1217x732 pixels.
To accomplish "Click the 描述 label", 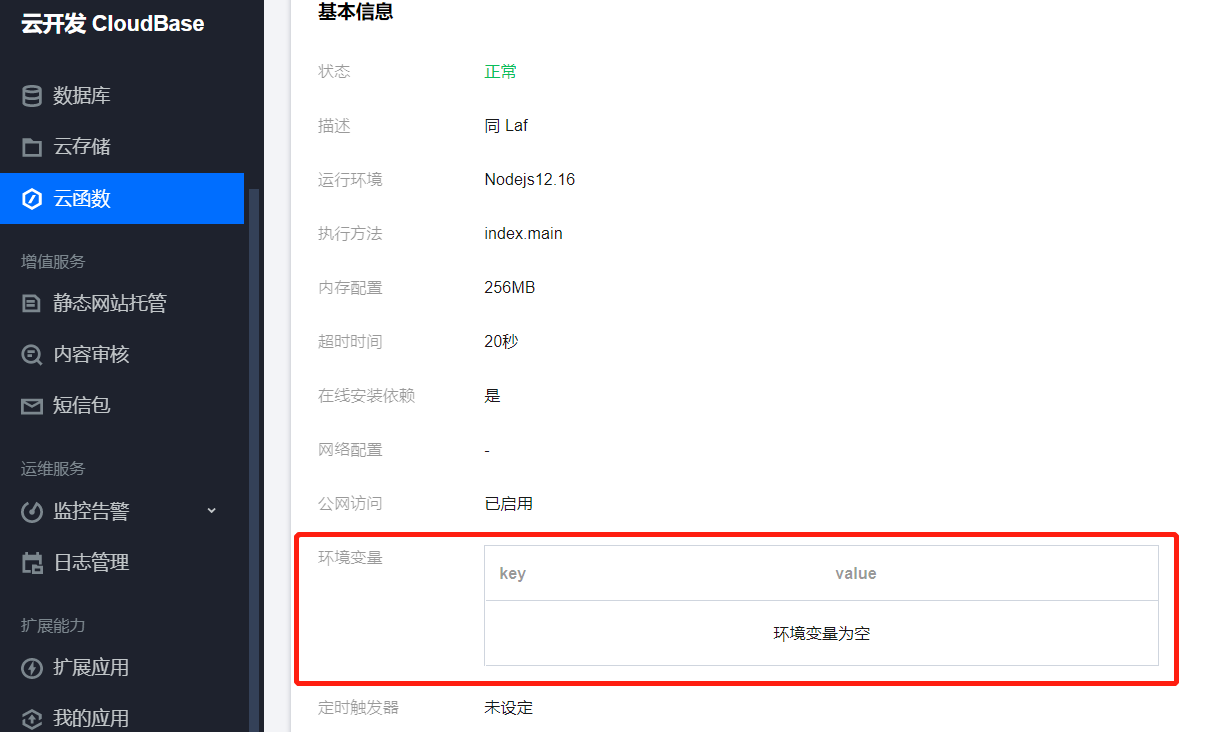I will pos(334,126).
